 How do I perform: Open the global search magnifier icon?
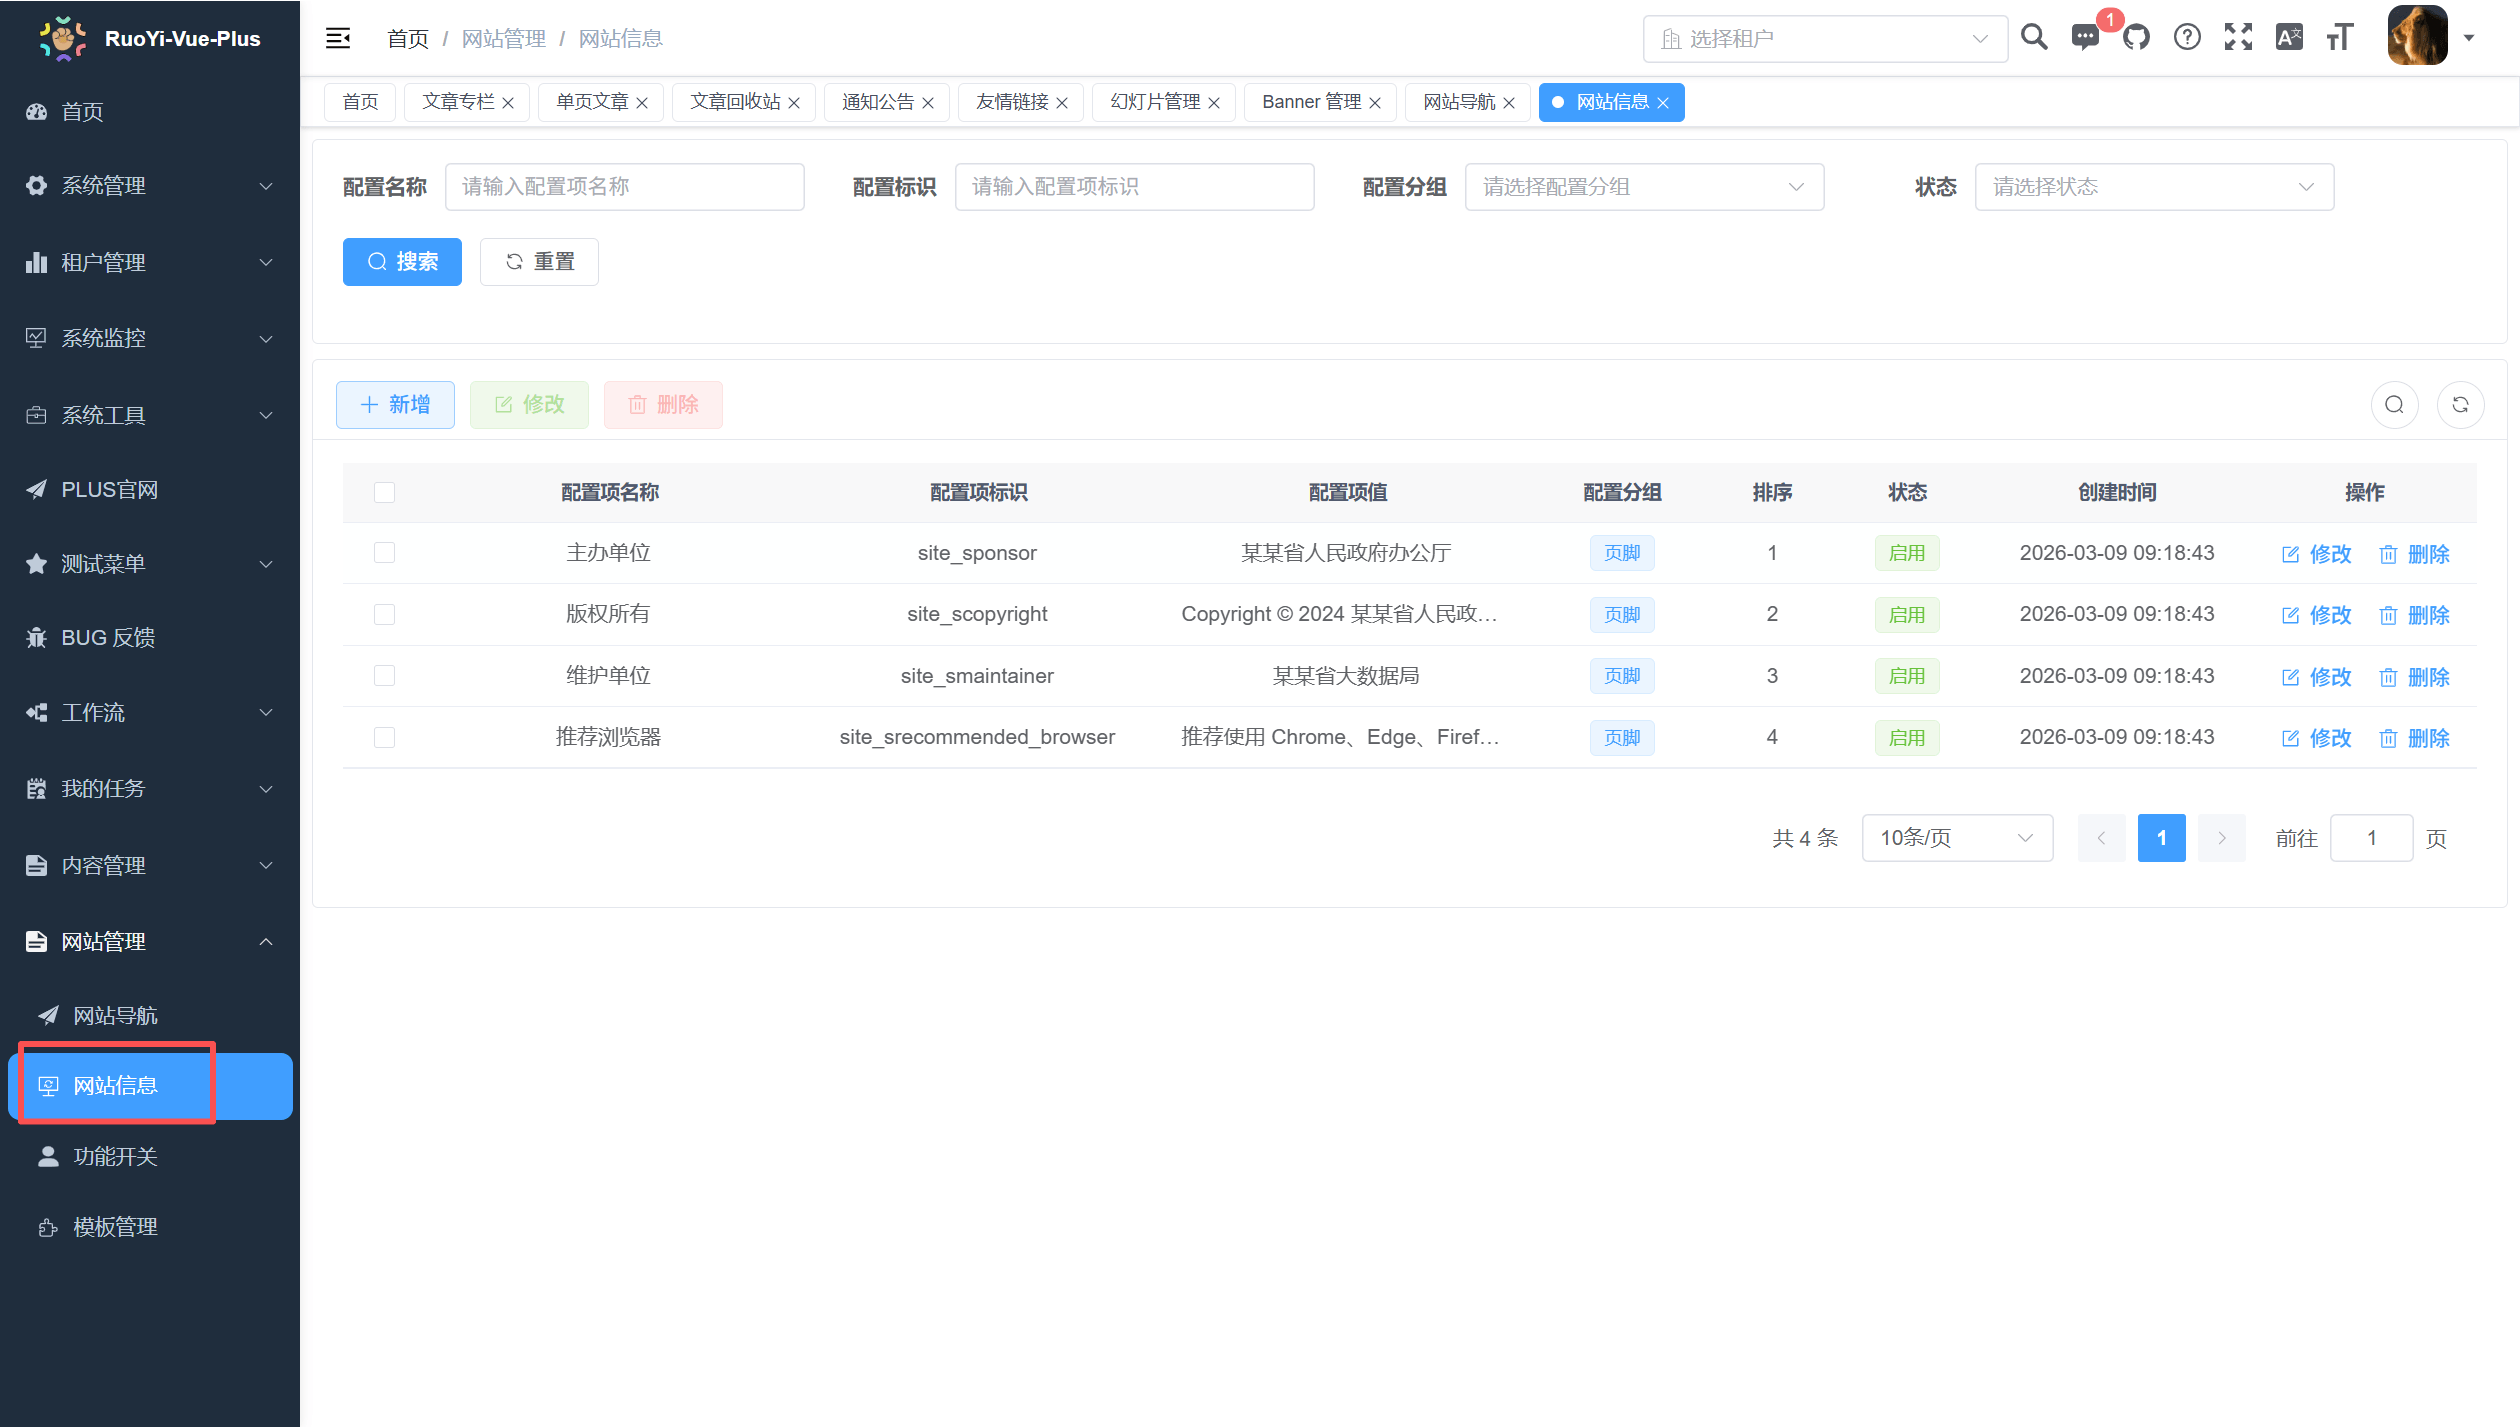[x=2034, y=37]
